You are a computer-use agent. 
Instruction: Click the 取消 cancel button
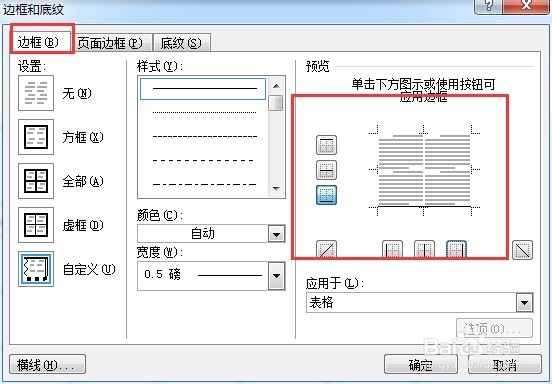click(x=504, y=365)
